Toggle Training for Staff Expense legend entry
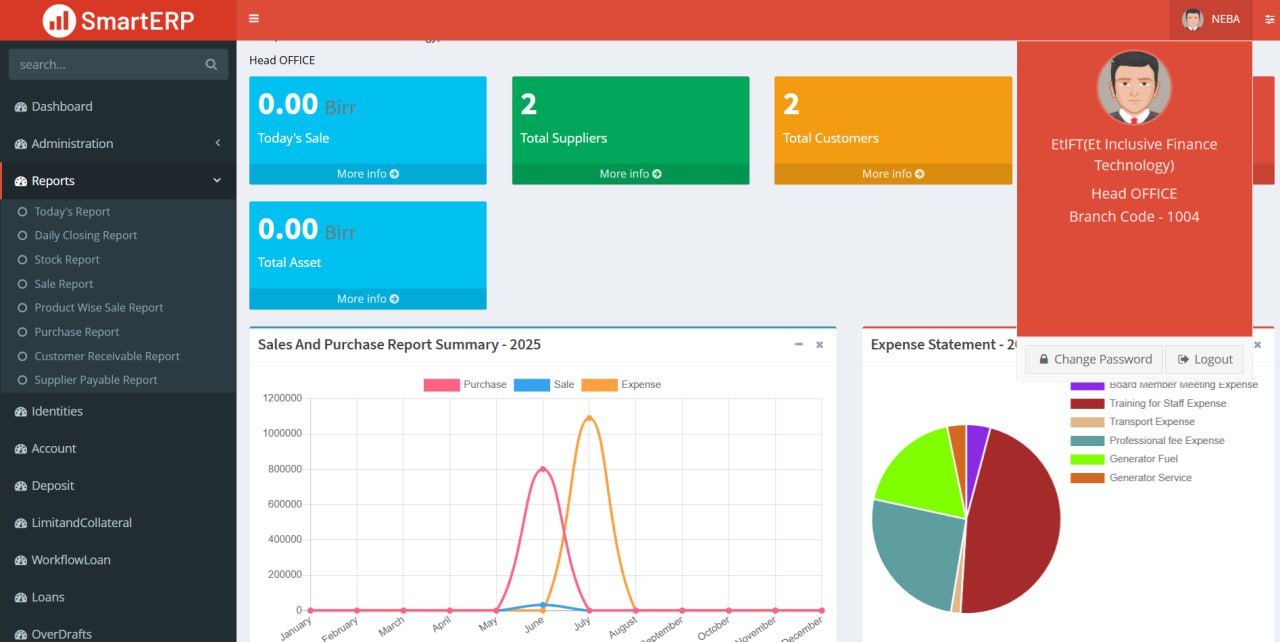The image size is (1280, 642). coord(1148,404)
